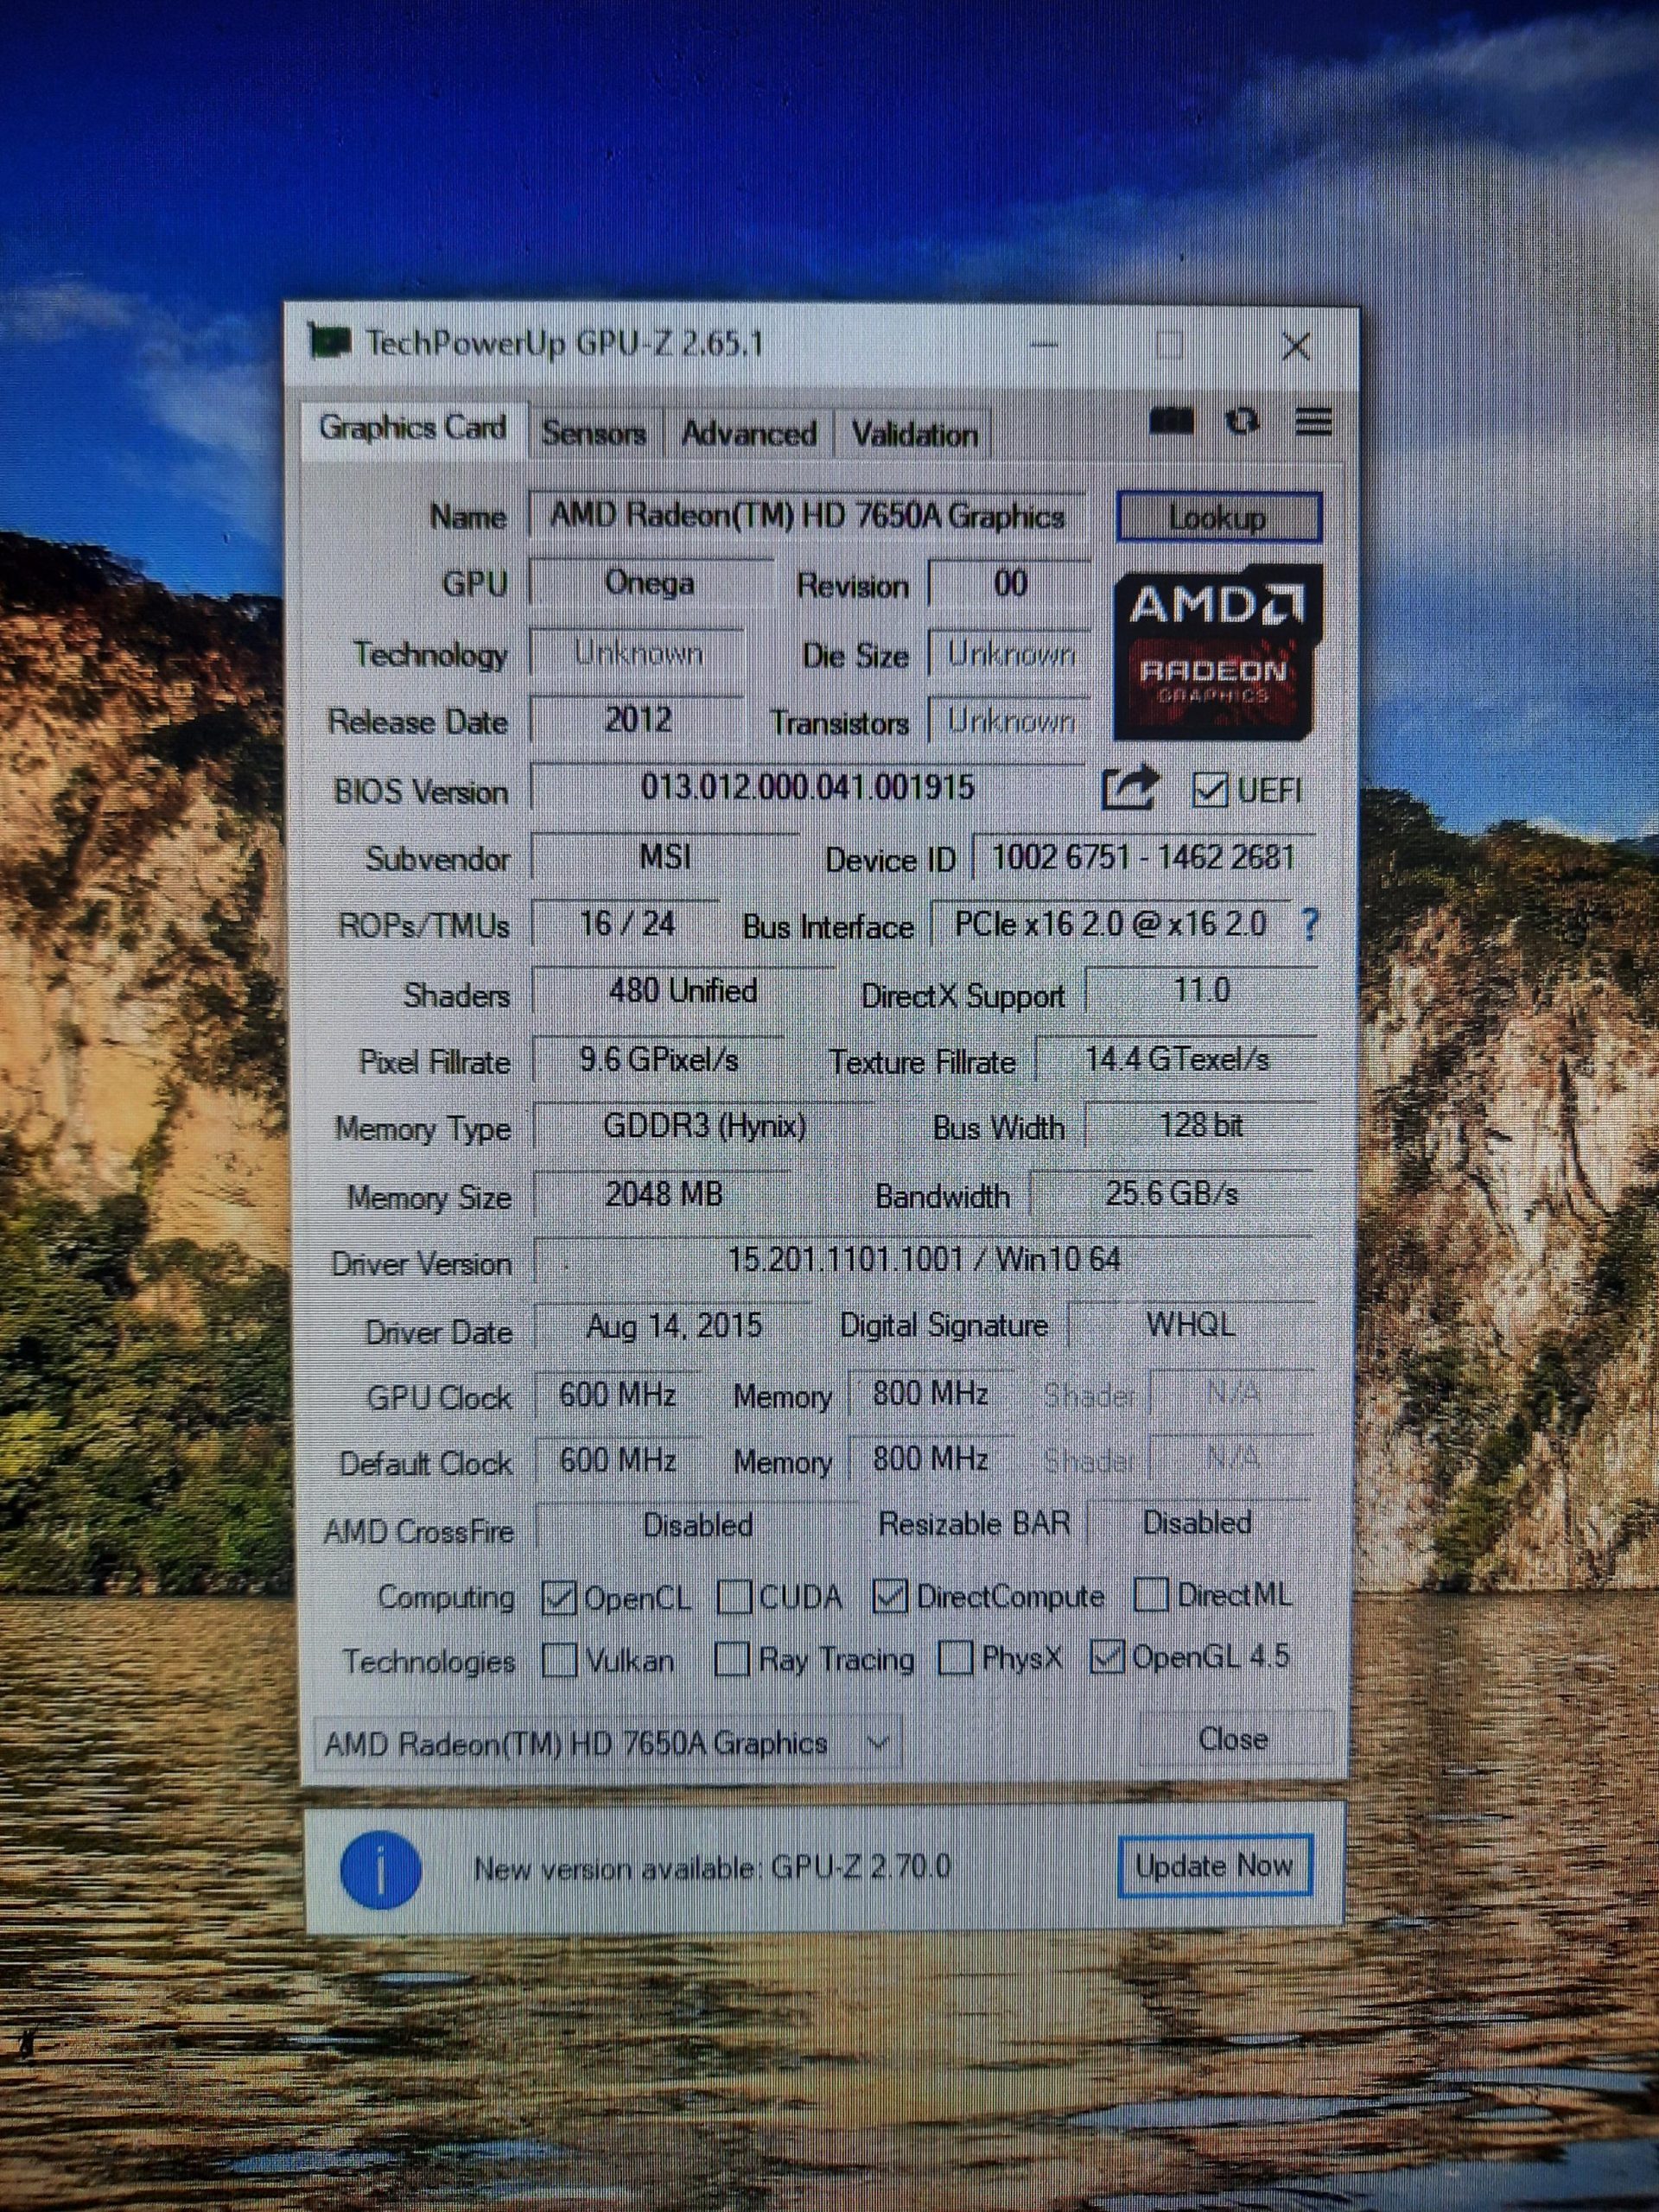Screen dimensions: 1659x2212
Task: Toggle the DirectCompute checkbox
Action: 889,1595
